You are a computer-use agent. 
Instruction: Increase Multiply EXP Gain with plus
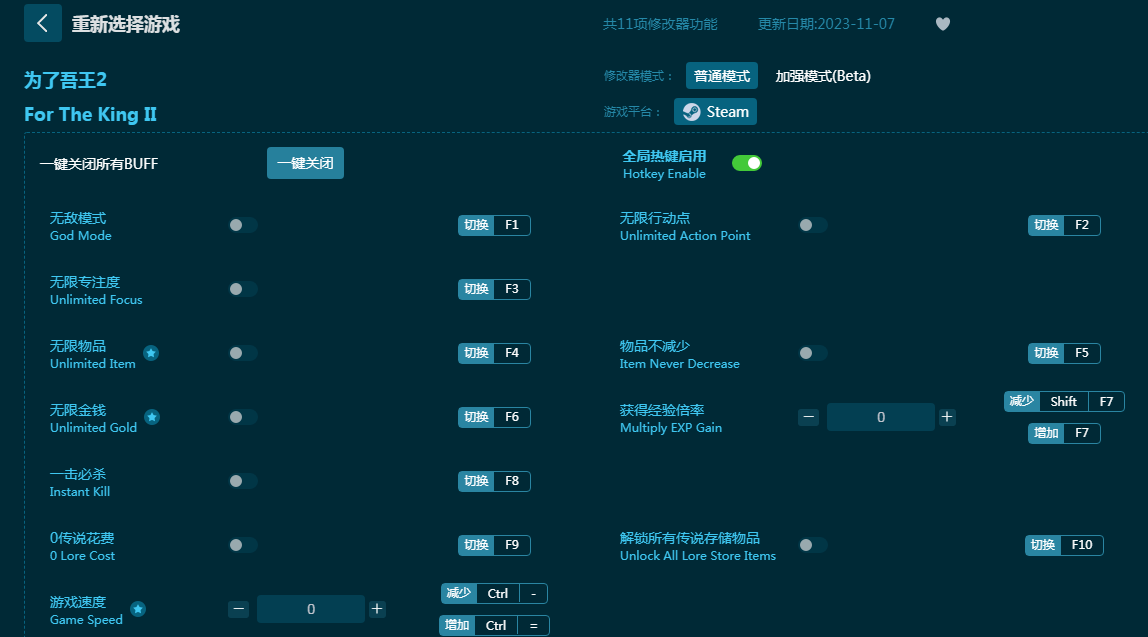947,417
